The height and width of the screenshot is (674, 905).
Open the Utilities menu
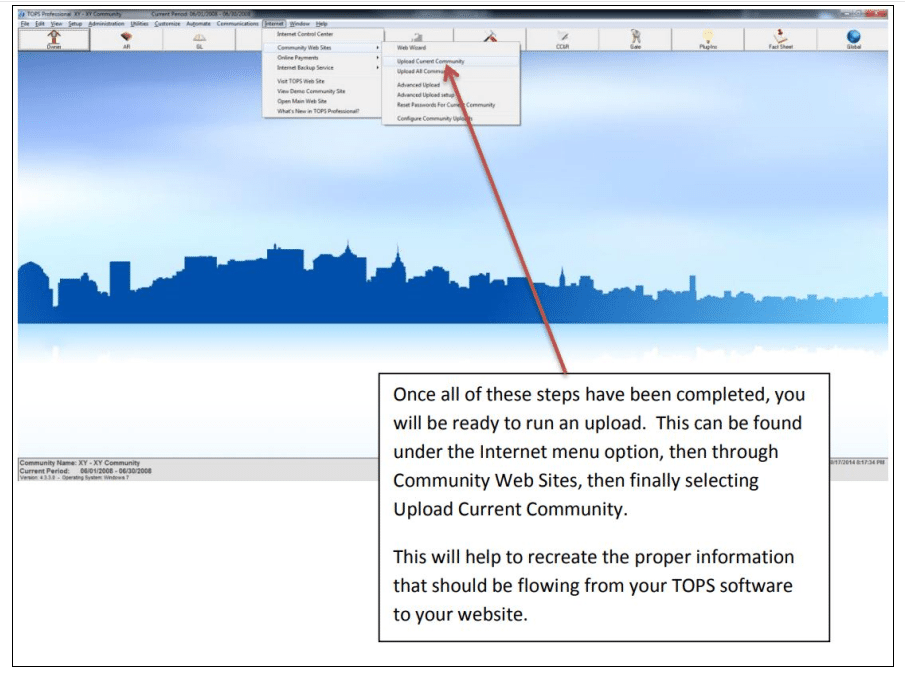(139, 24)
